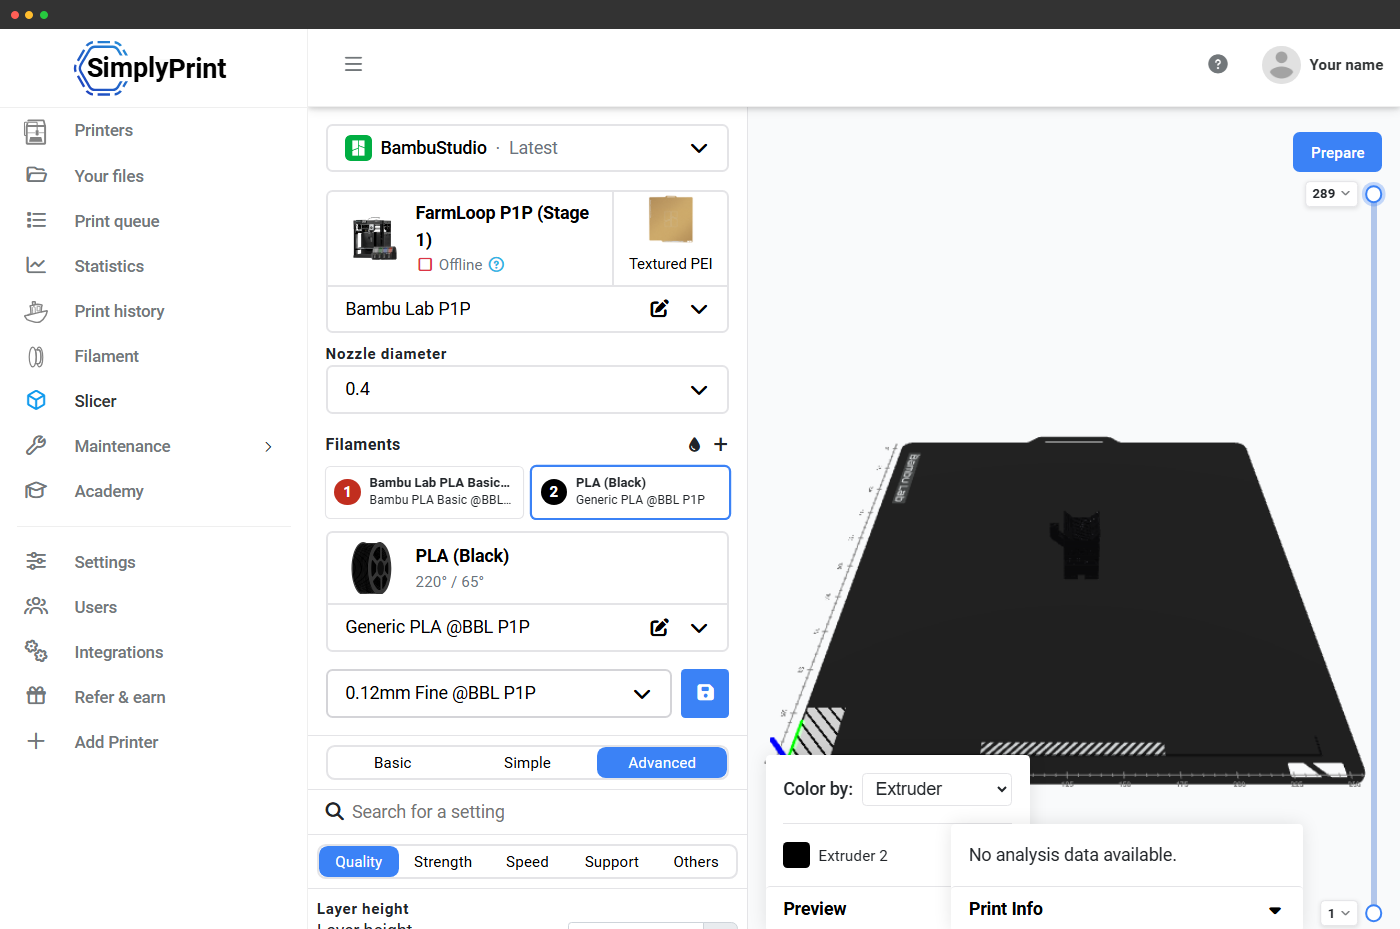Viewport: 1400px width, 929px height.
Task: Open the Printers page icon in sidebar
Action: pyautogui.click(x=36, y=131)
